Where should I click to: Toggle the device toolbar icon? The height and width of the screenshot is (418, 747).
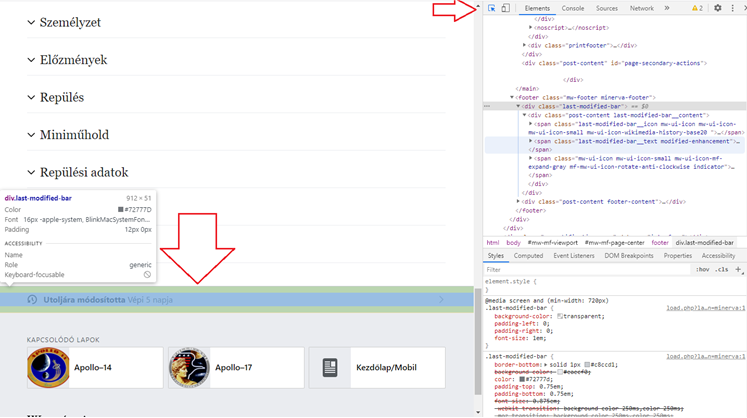pyautogui.click(x=506, y=8)
